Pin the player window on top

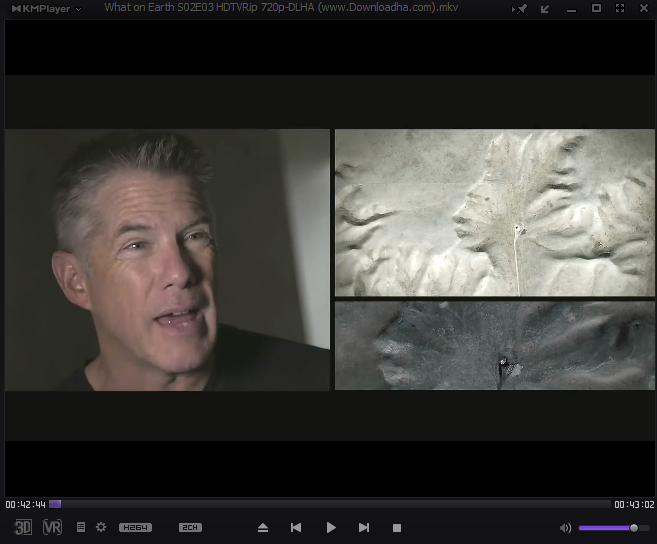point(520,8)
